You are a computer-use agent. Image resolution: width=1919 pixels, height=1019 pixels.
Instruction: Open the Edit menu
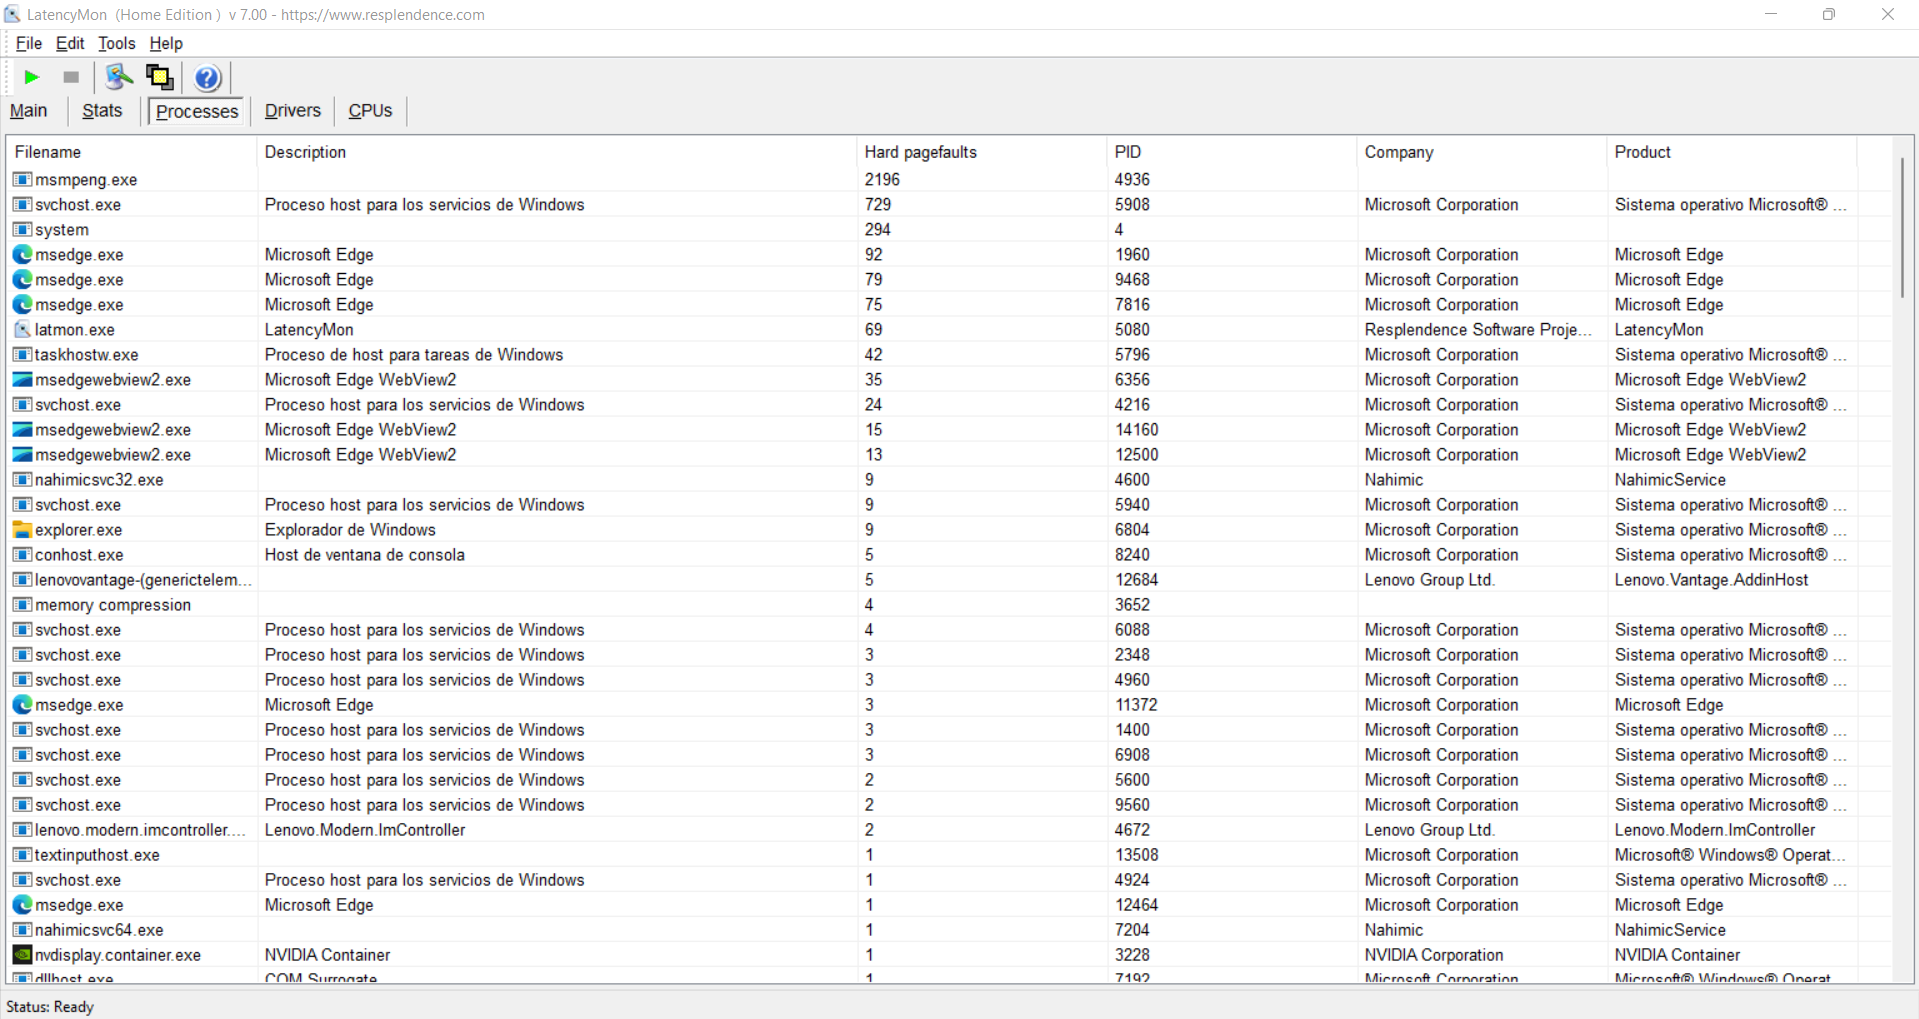click(70, 43)
